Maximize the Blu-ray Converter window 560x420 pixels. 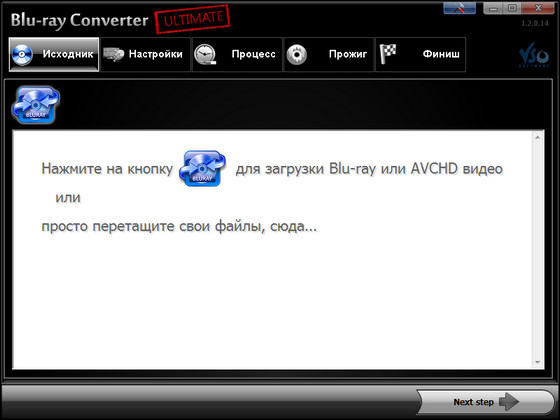512,8
